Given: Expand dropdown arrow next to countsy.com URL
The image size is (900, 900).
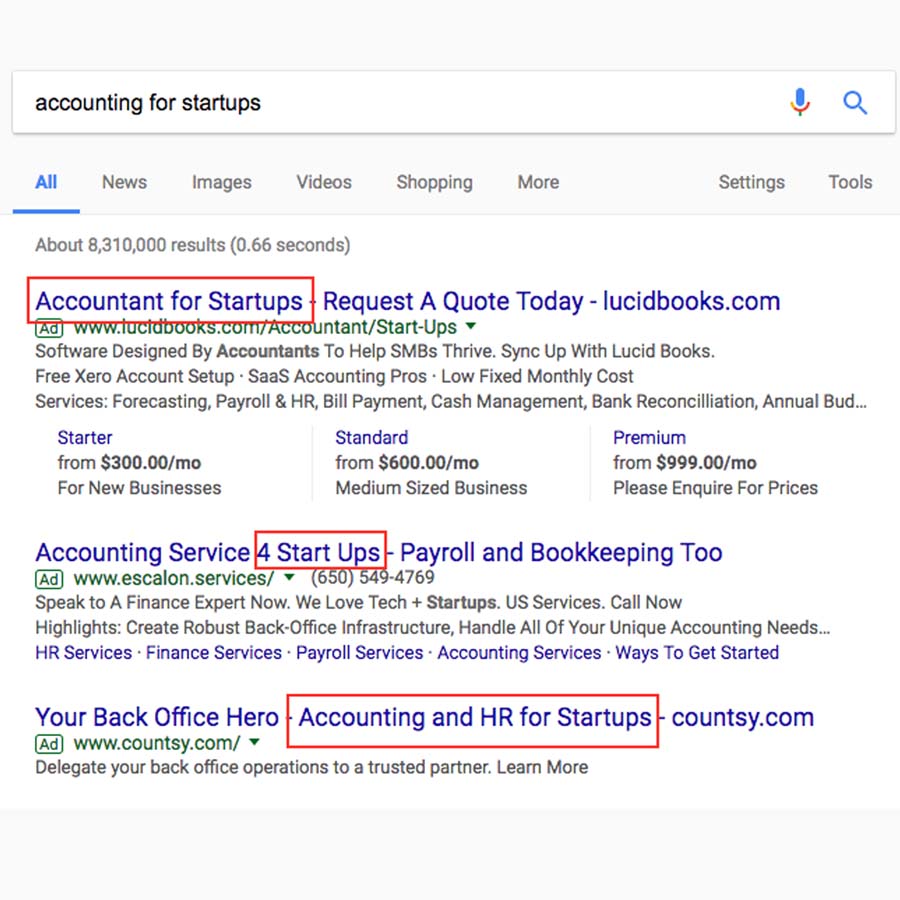Looking at the screenshot, I should pyautogui.click(x=255, y=742).
